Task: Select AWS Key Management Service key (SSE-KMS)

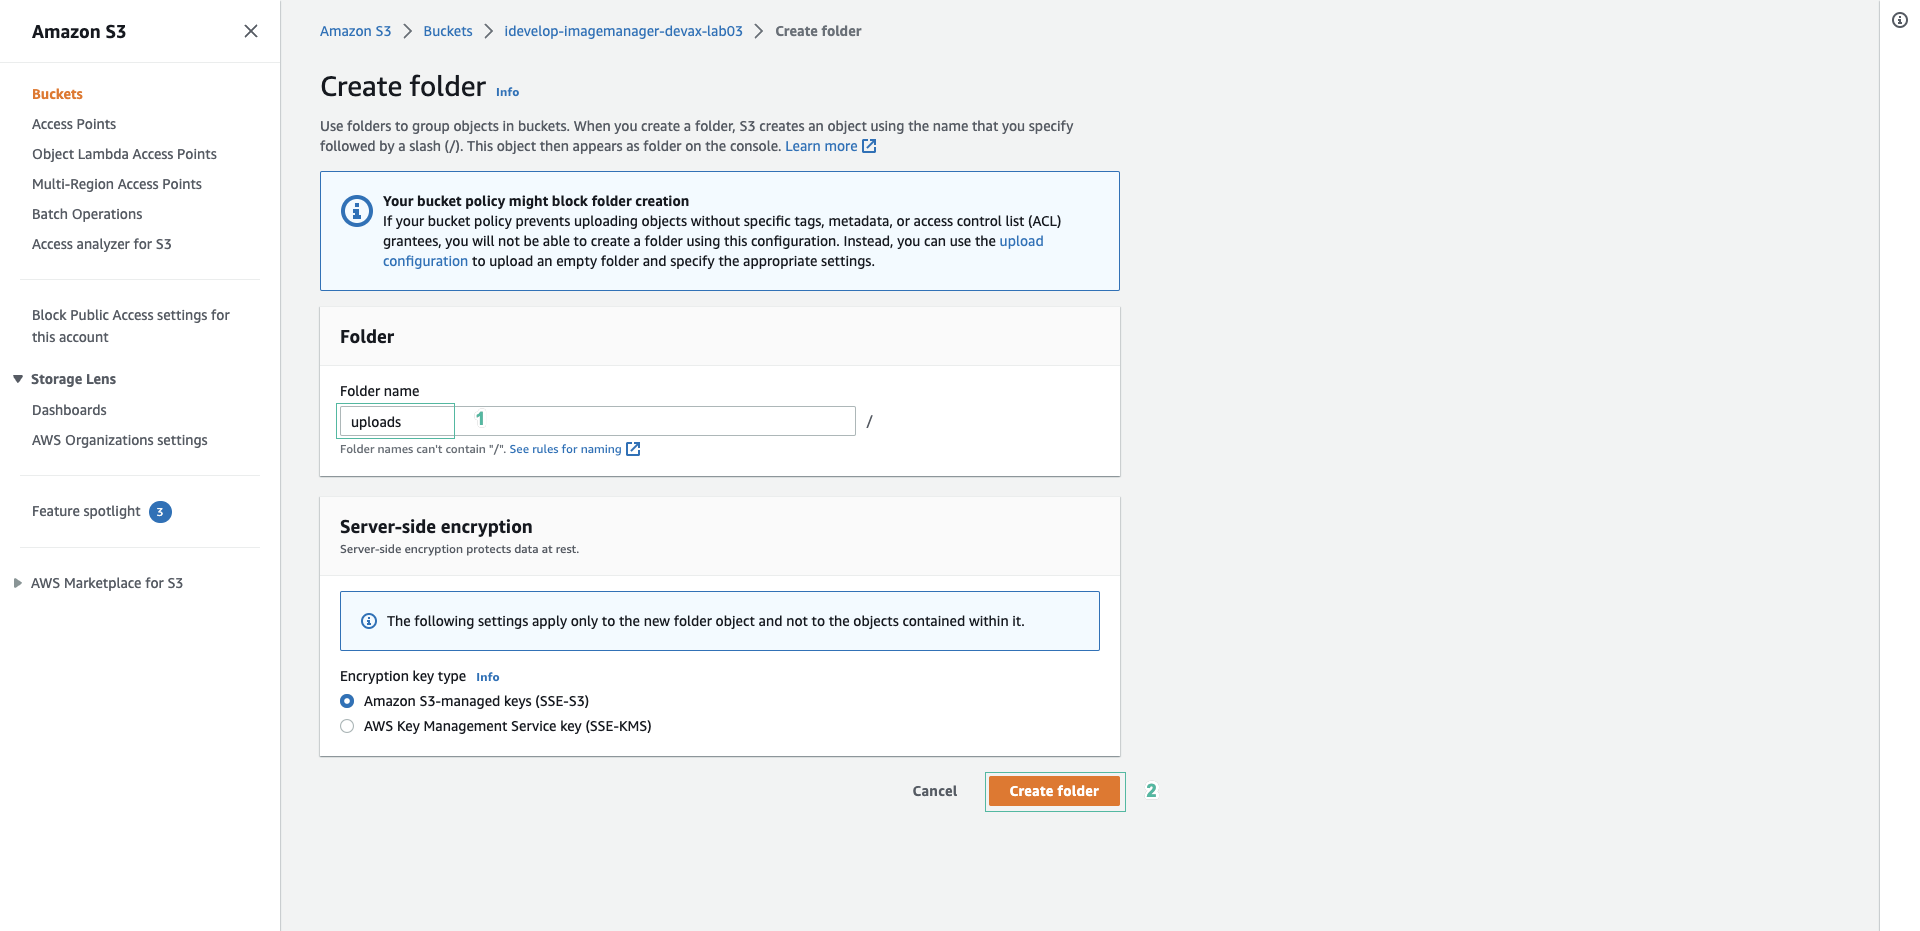Action: (x=347, y=726)
